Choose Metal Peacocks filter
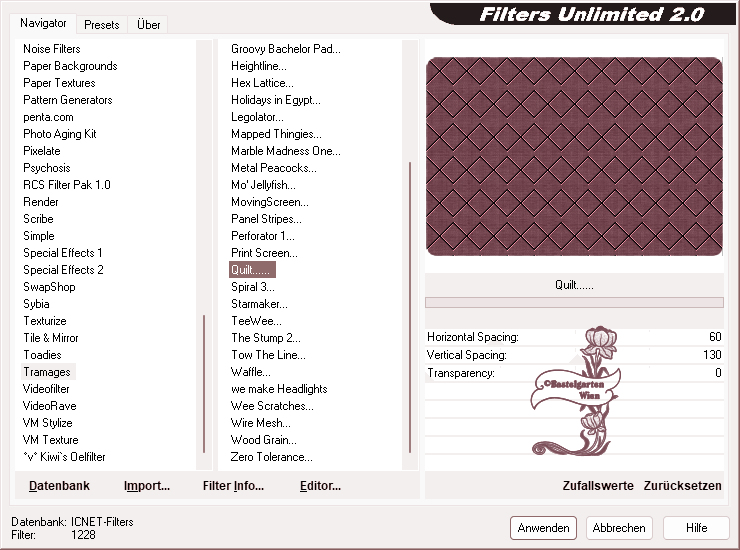 coord(274,168)
